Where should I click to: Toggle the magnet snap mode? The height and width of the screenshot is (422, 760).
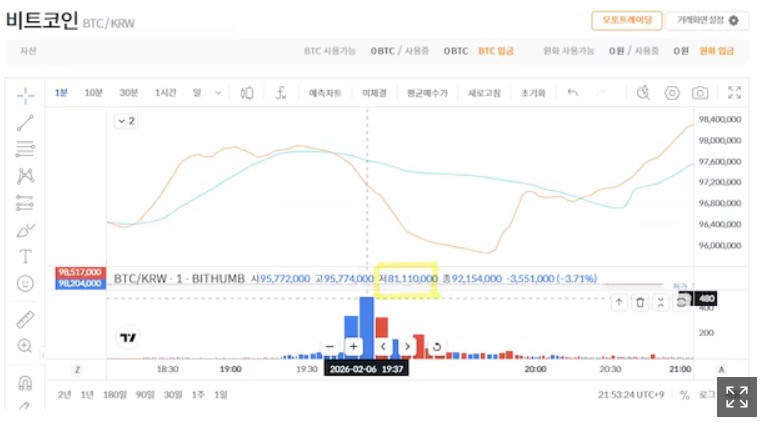coord(25,383)
